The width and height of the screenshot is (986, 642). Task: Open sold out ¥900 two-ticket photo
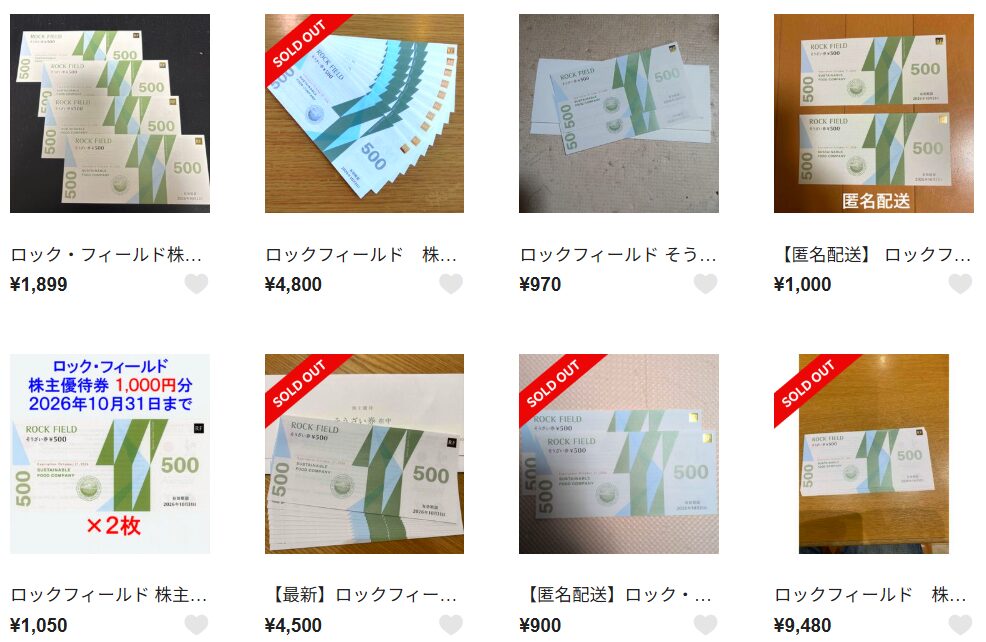[x=619, y=453]
